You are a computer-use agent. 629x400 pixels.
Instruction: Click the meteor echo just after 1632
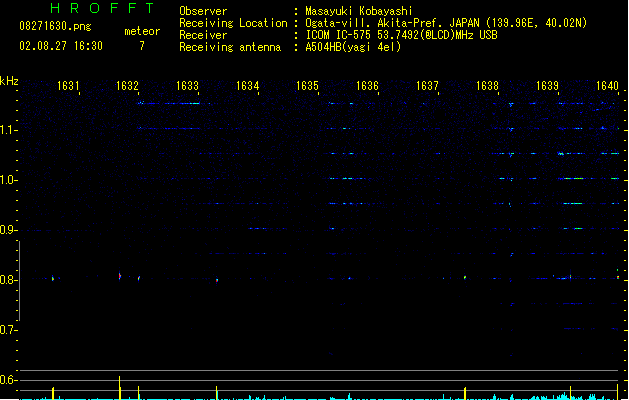click(x=139, y=278)
